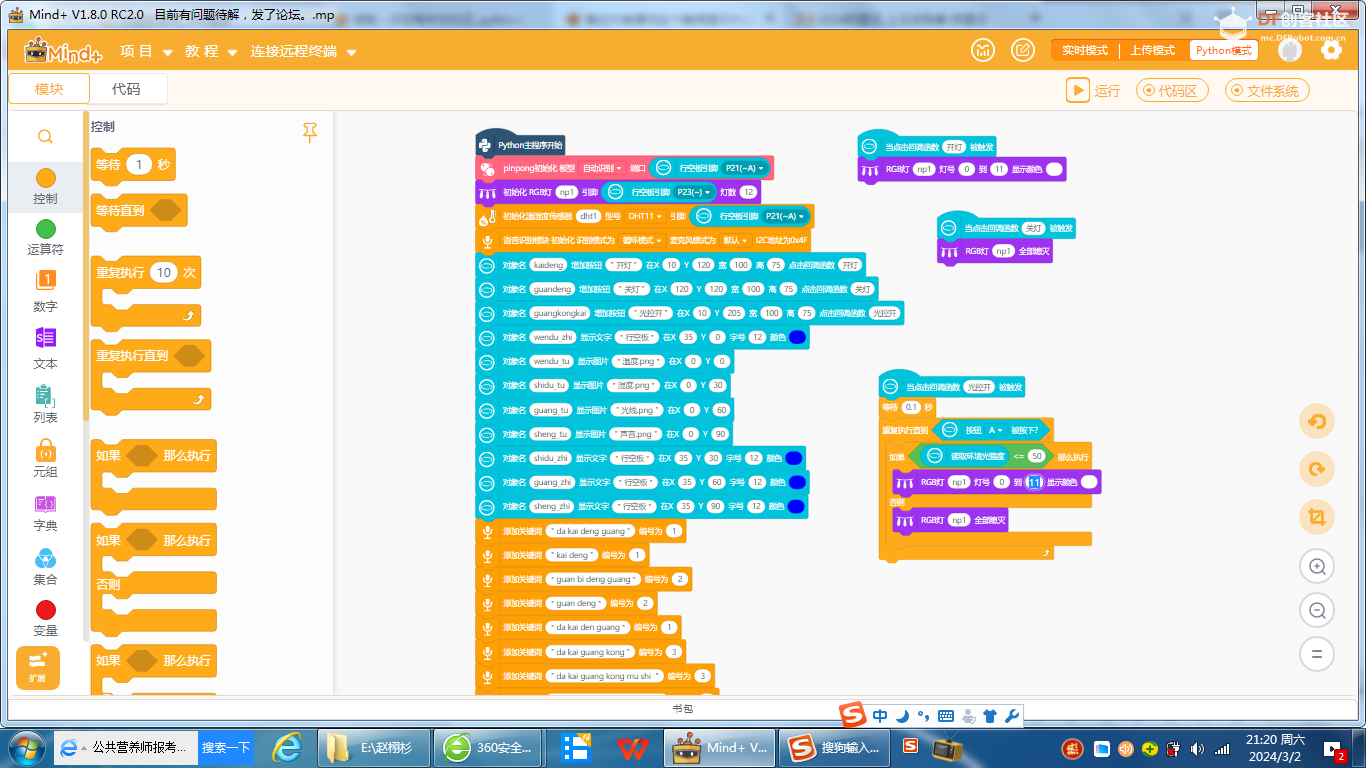Click the undo arrow on canvas
This screenshot has width=1366, height=768.
tap(1317, 421)
